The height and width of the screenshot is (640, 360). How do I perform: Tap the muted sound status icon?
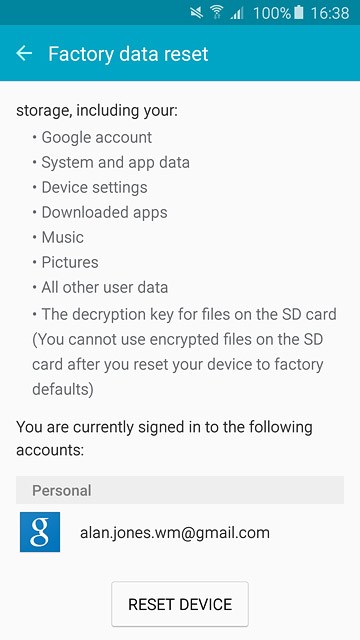click(196, 13)
